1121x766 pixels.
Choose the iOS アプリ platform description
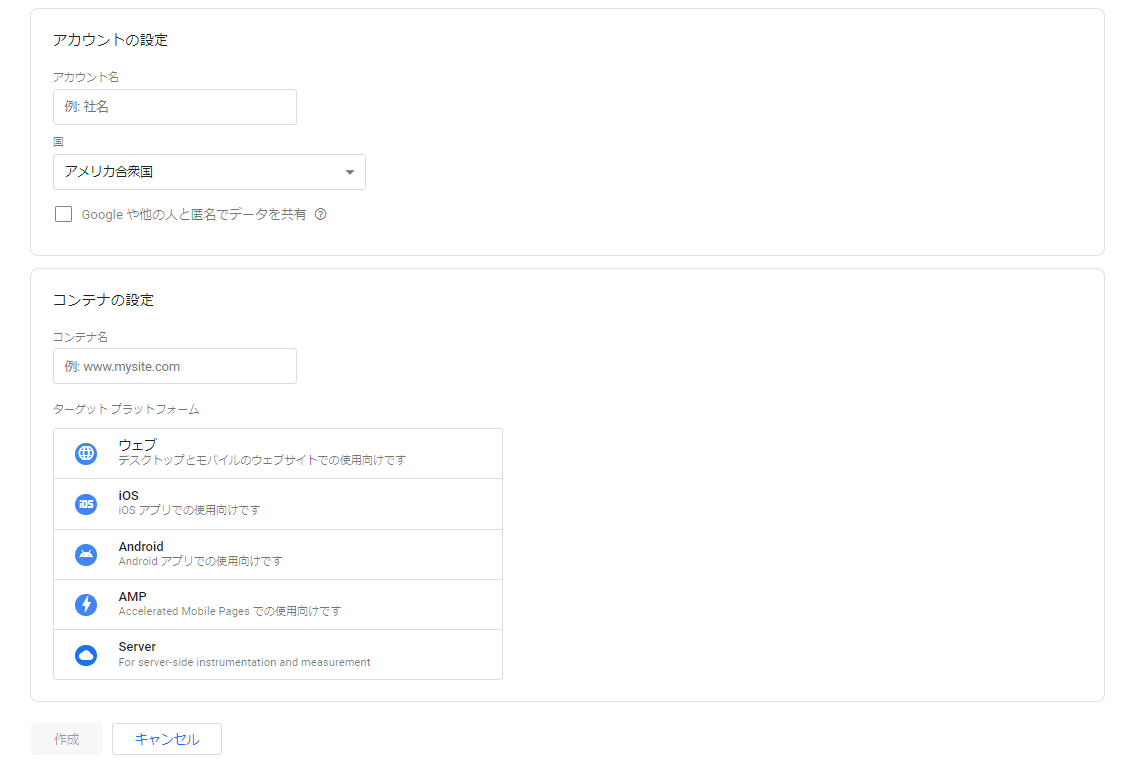[189, 511]
